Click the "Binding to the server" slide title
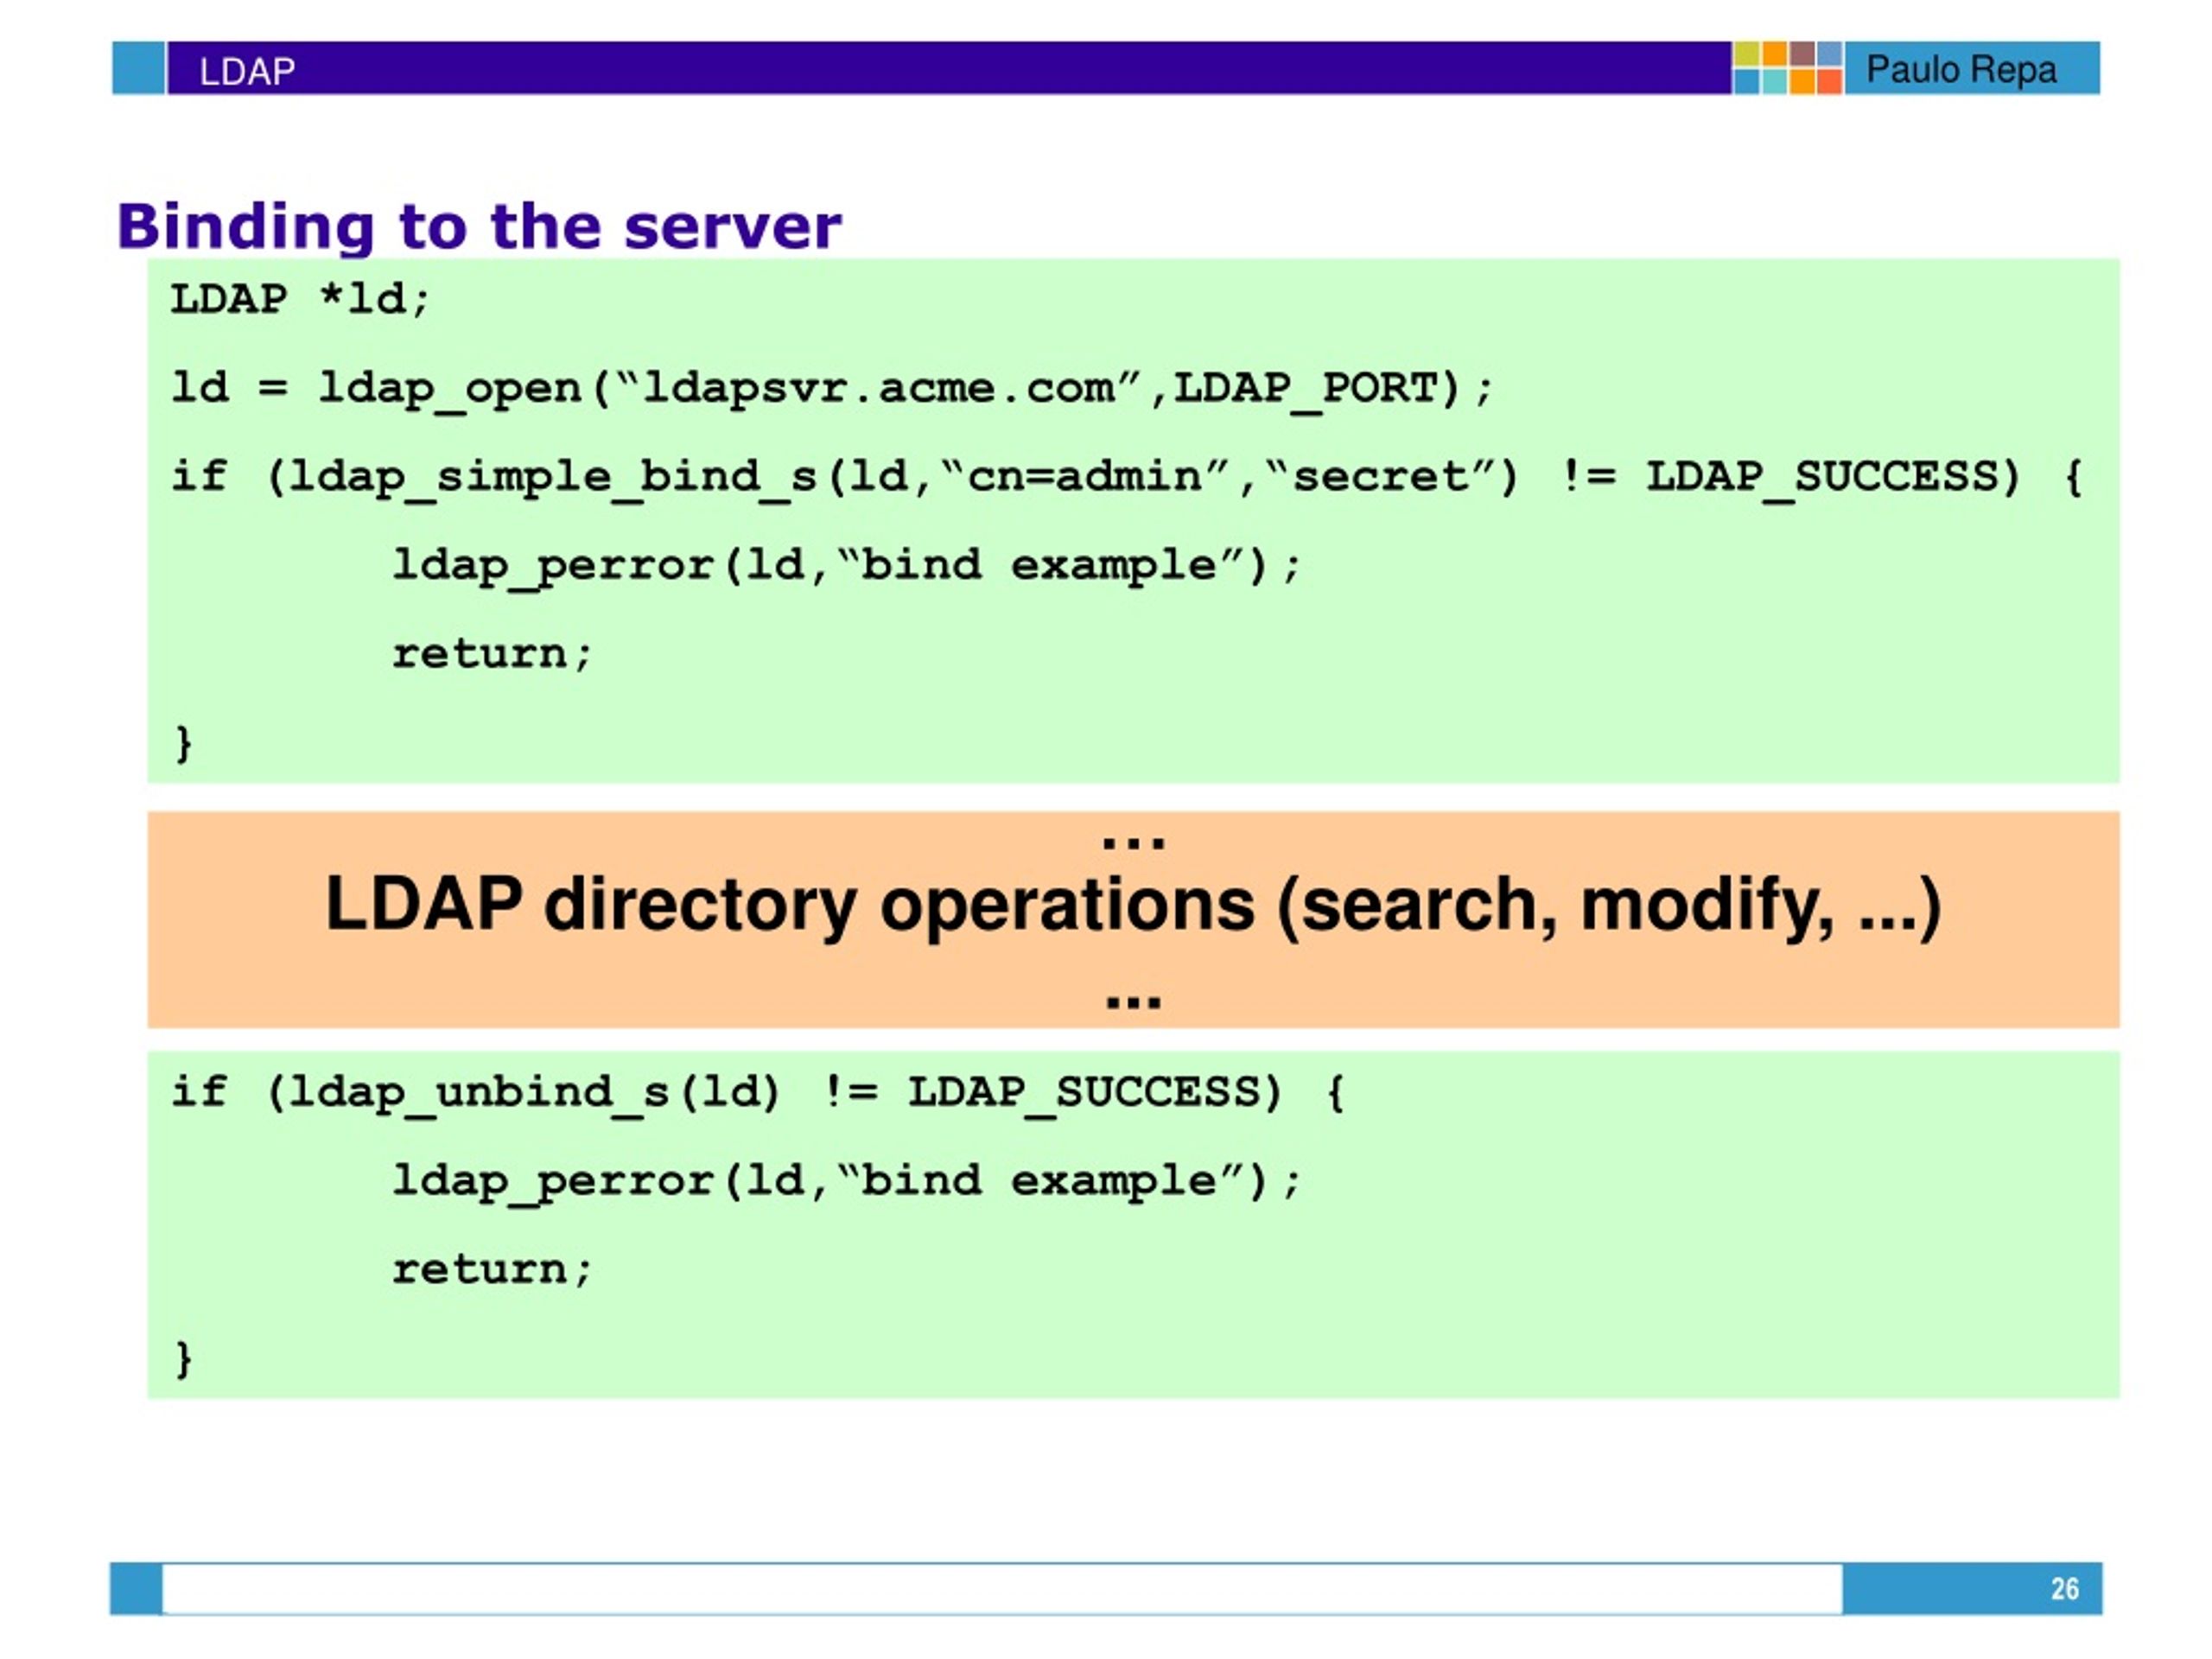Viewport: 2212px width, 1659px height. [x=479, y=228]
